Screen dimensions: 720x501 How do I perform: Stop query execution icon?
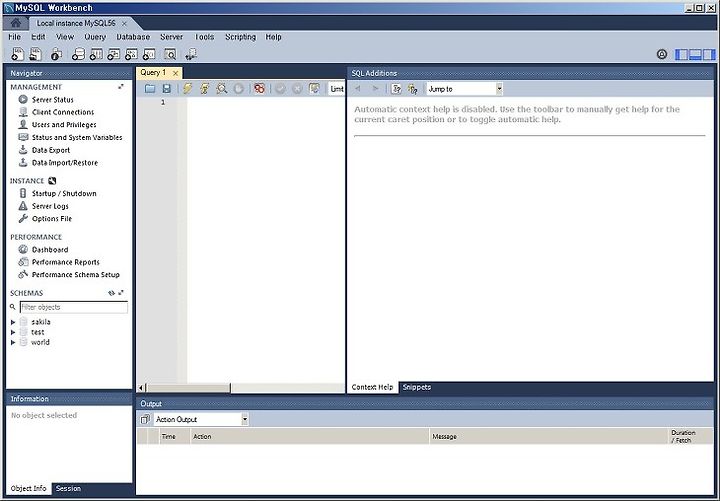(x=238, y=89)
